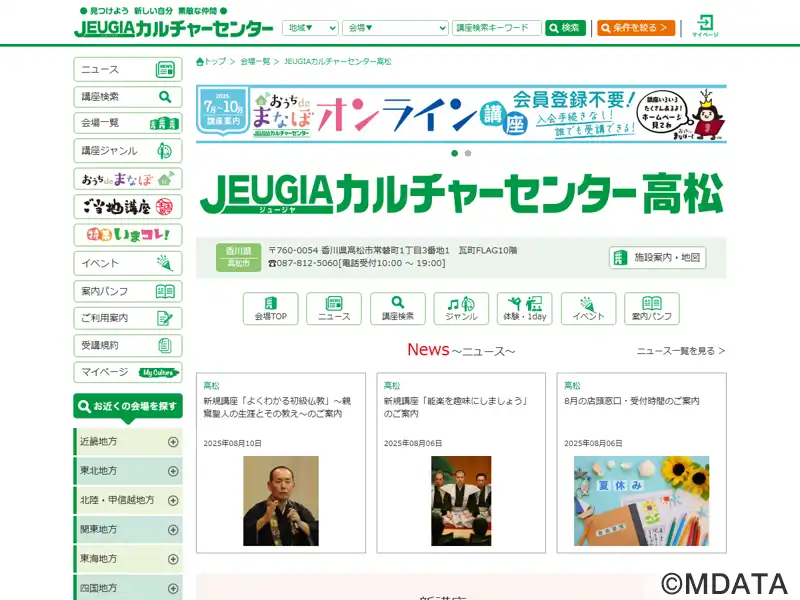Click the ご利用案内 sidebar pencil icon
This screenshot has height=600, width=800.
165,318
